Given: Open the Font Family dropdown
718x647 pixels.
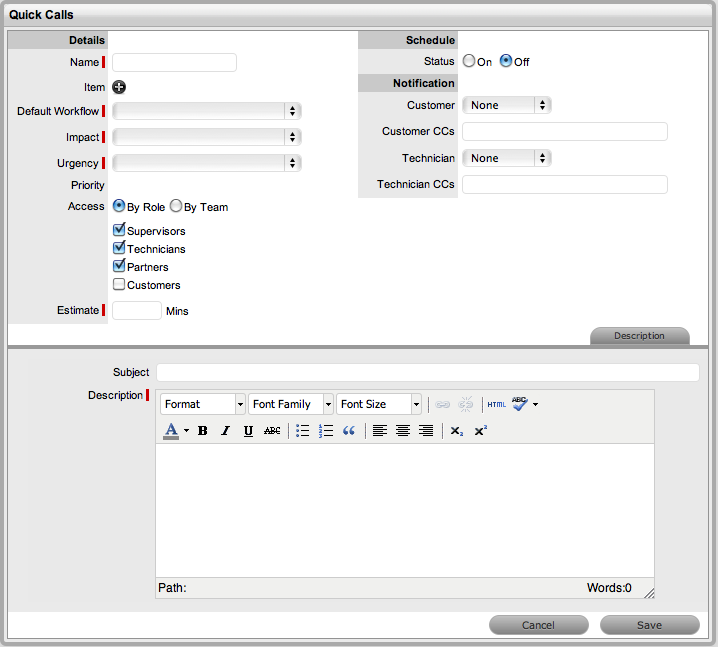Looking at the screenshot, I should (291, 404).
